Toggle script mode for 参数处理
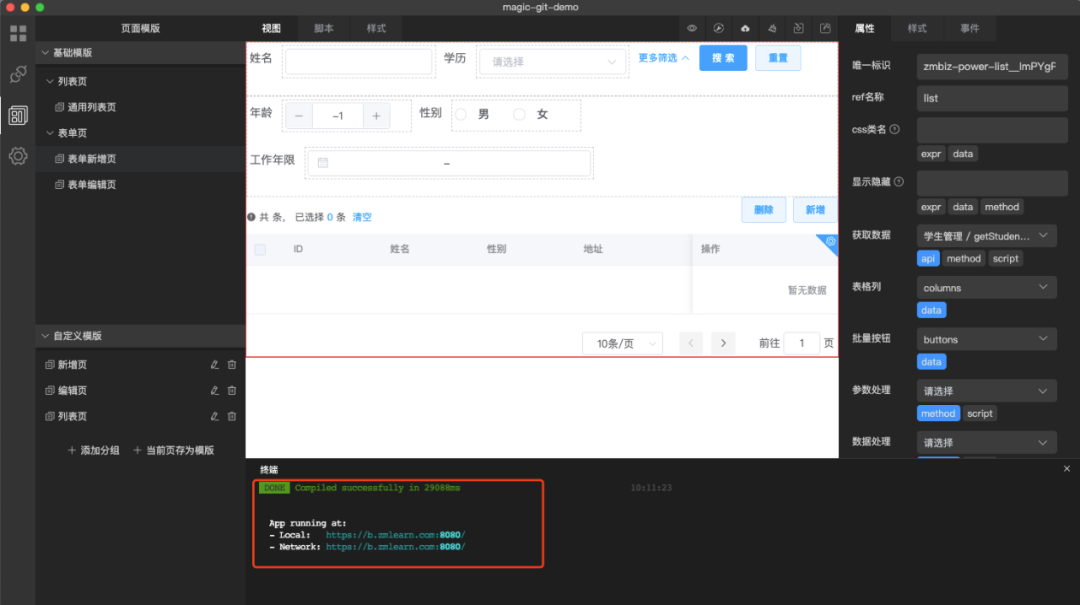 [x=979, y=413]
